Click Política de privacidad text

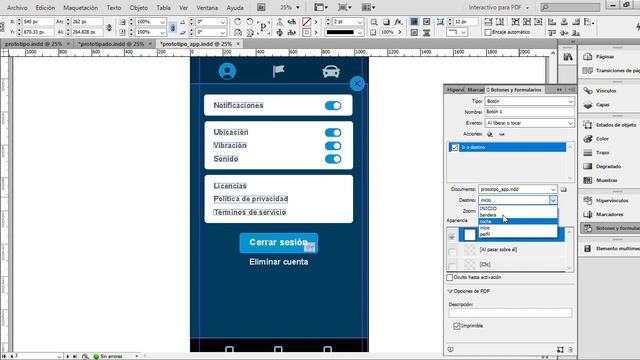251,199
